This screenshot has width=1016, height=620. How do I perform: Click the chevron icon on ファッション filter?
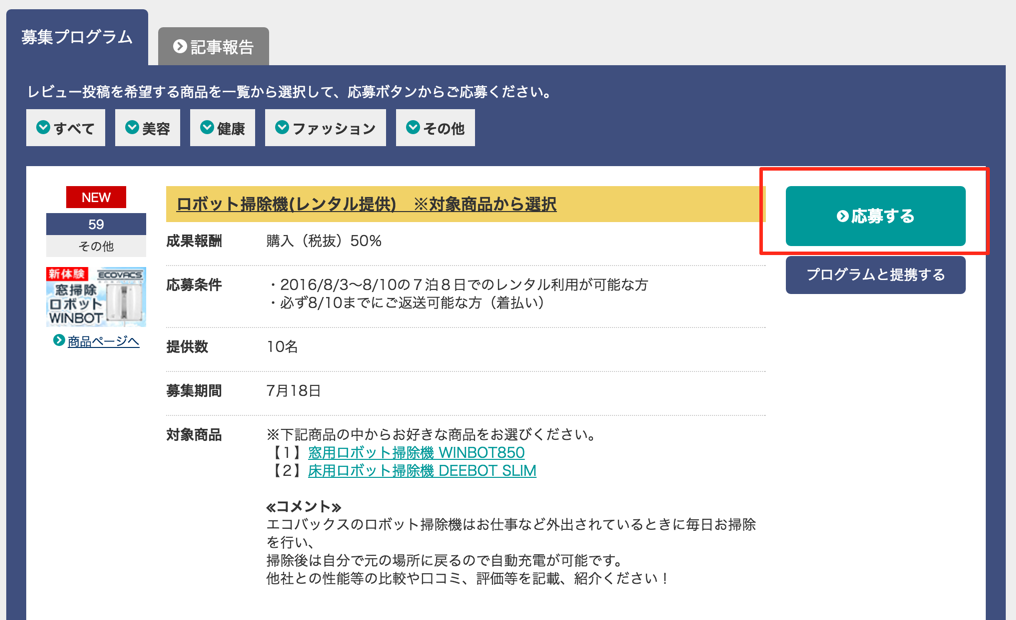coord(282,128)
